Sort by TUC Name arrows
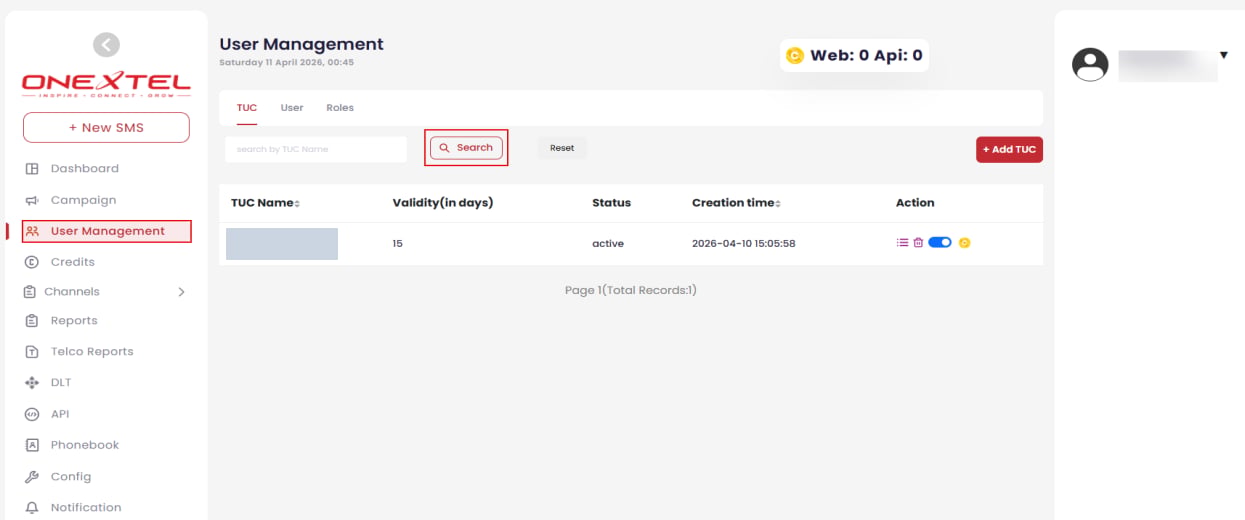Screen dimensions: 1245x520 point(297,204)
